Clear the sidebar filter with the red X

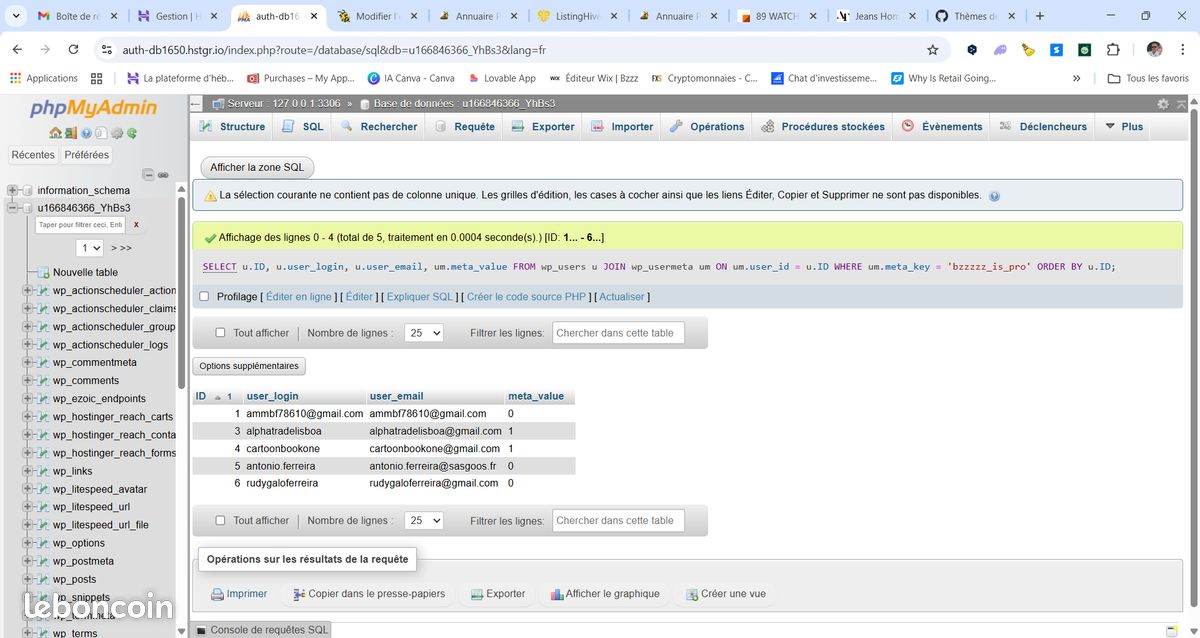(136, 225)
